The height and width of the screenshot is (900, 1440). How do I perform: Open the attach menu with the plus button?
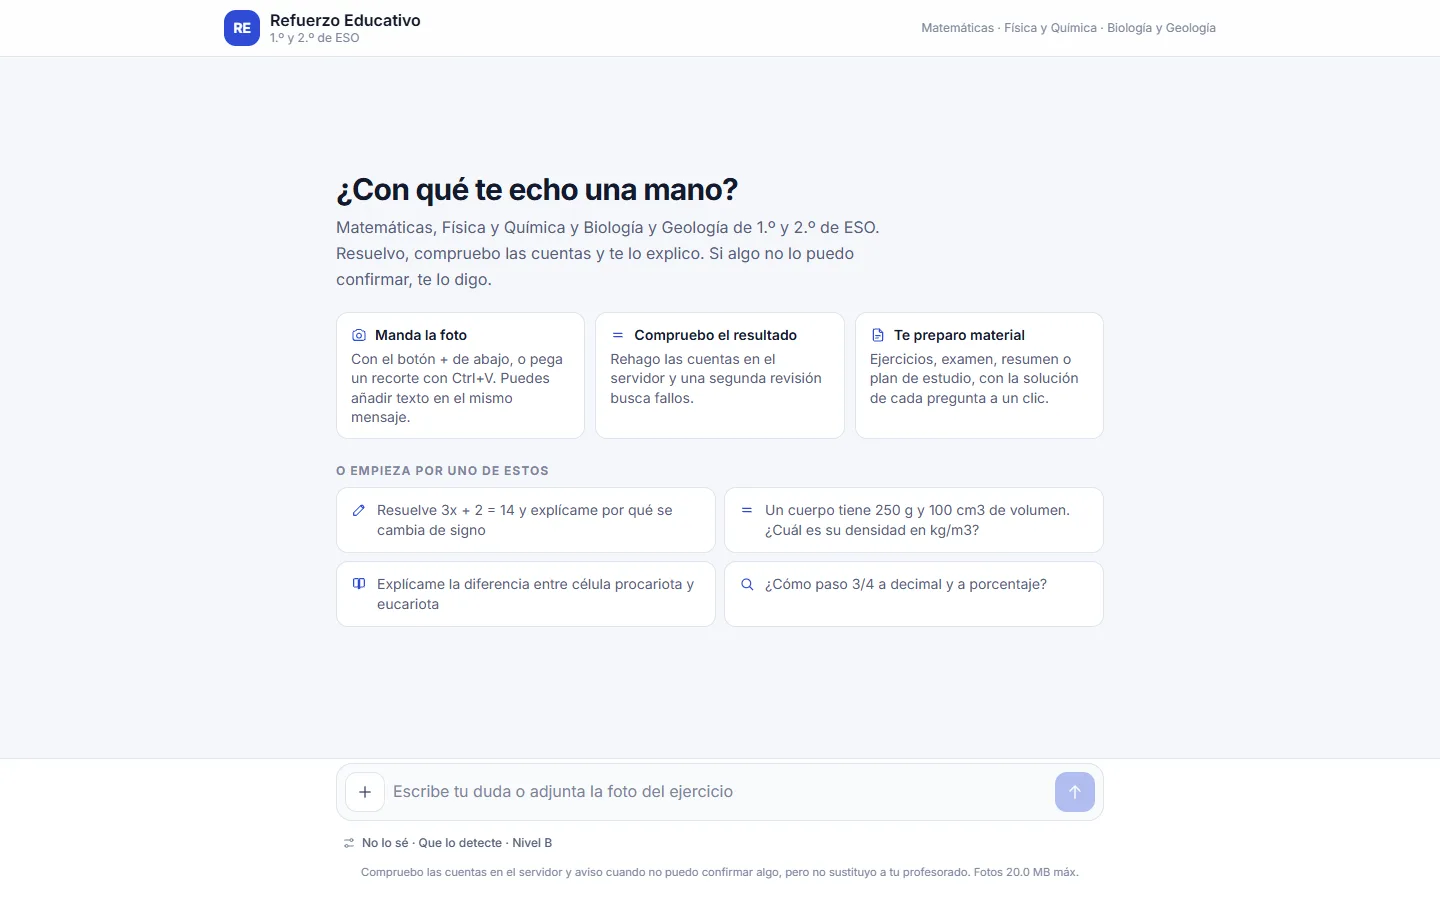click(365, 792)
